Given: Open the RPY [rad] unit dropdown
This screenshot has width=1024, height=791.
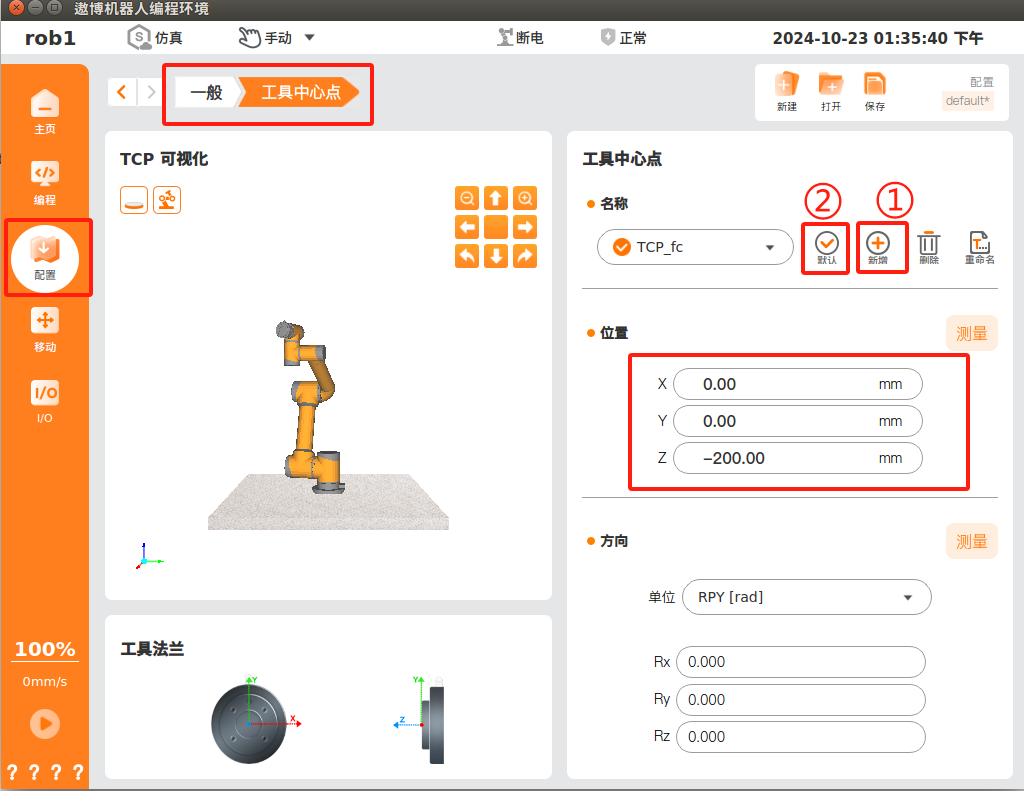Looking at the screenshot, I should coord(806,597).
